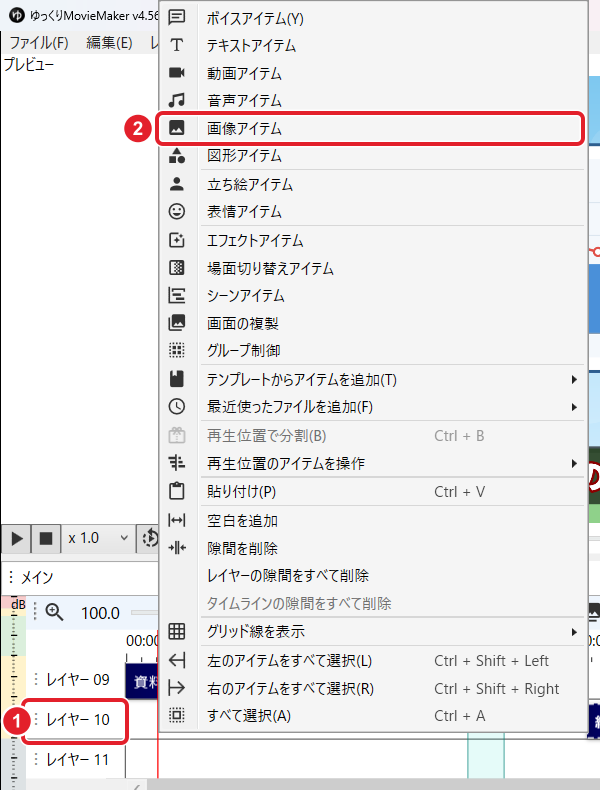Click the smiley face icon beside 表情アイテム
600x790 pixels.
point(176,211)
